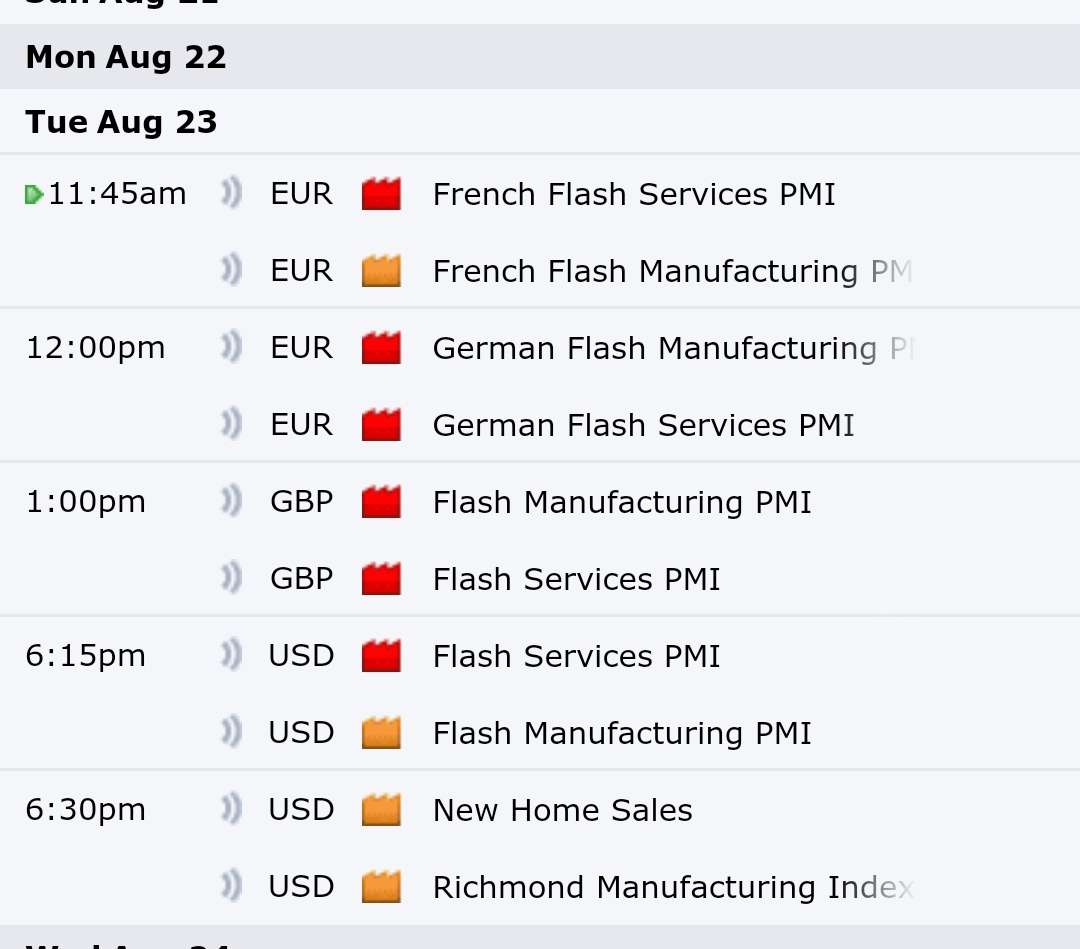Click the red impact icon for GBP Flash Services PMI
The image size is (1080, 949).
[x=381, y=579]
